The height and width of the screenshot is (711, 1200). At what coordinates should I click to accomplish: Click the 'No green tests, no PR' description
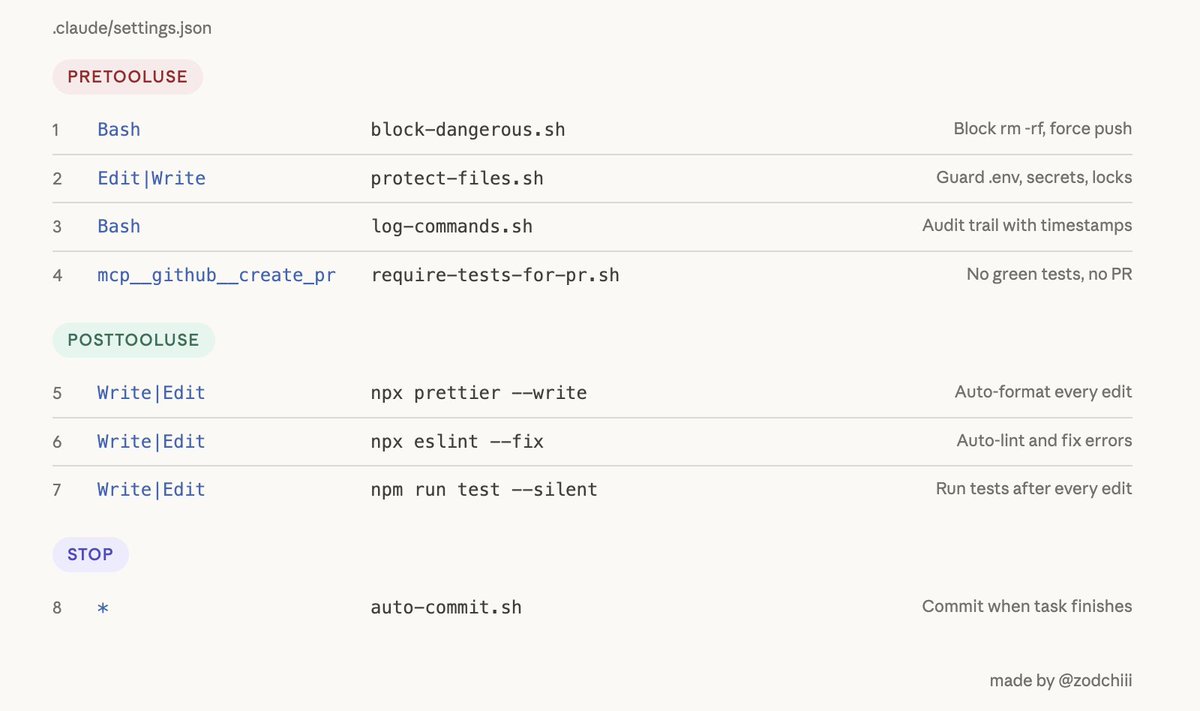click(x=1049, y=274)
